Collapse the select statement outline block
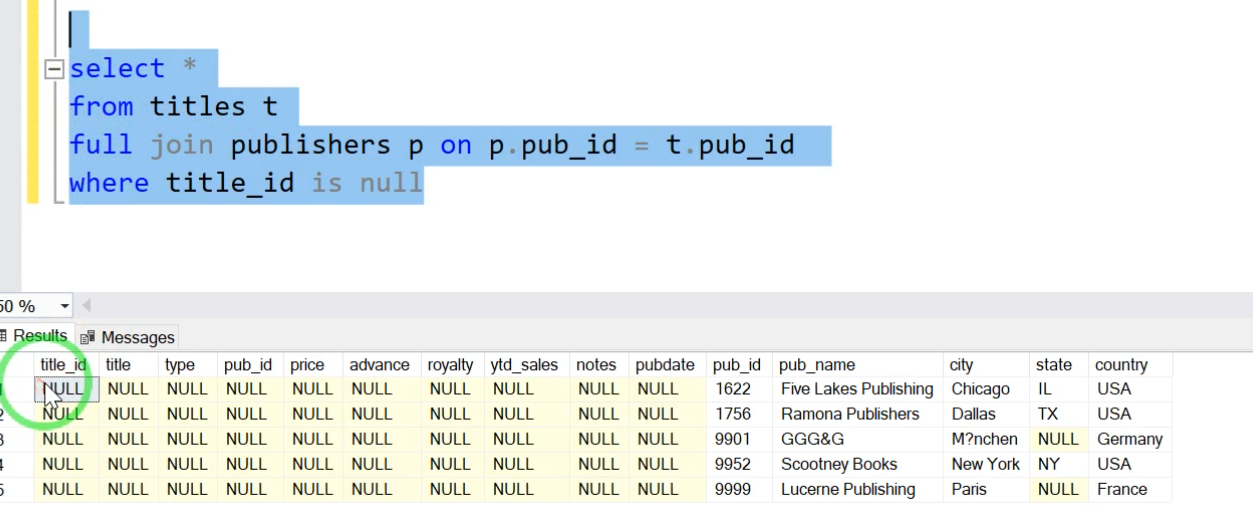Image resolution: width=1253 pixels, height=528 pixels. point(53,70)
